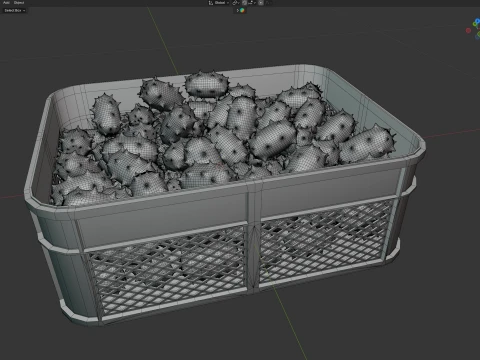Open the Object menu

click(x=19, y=3)
